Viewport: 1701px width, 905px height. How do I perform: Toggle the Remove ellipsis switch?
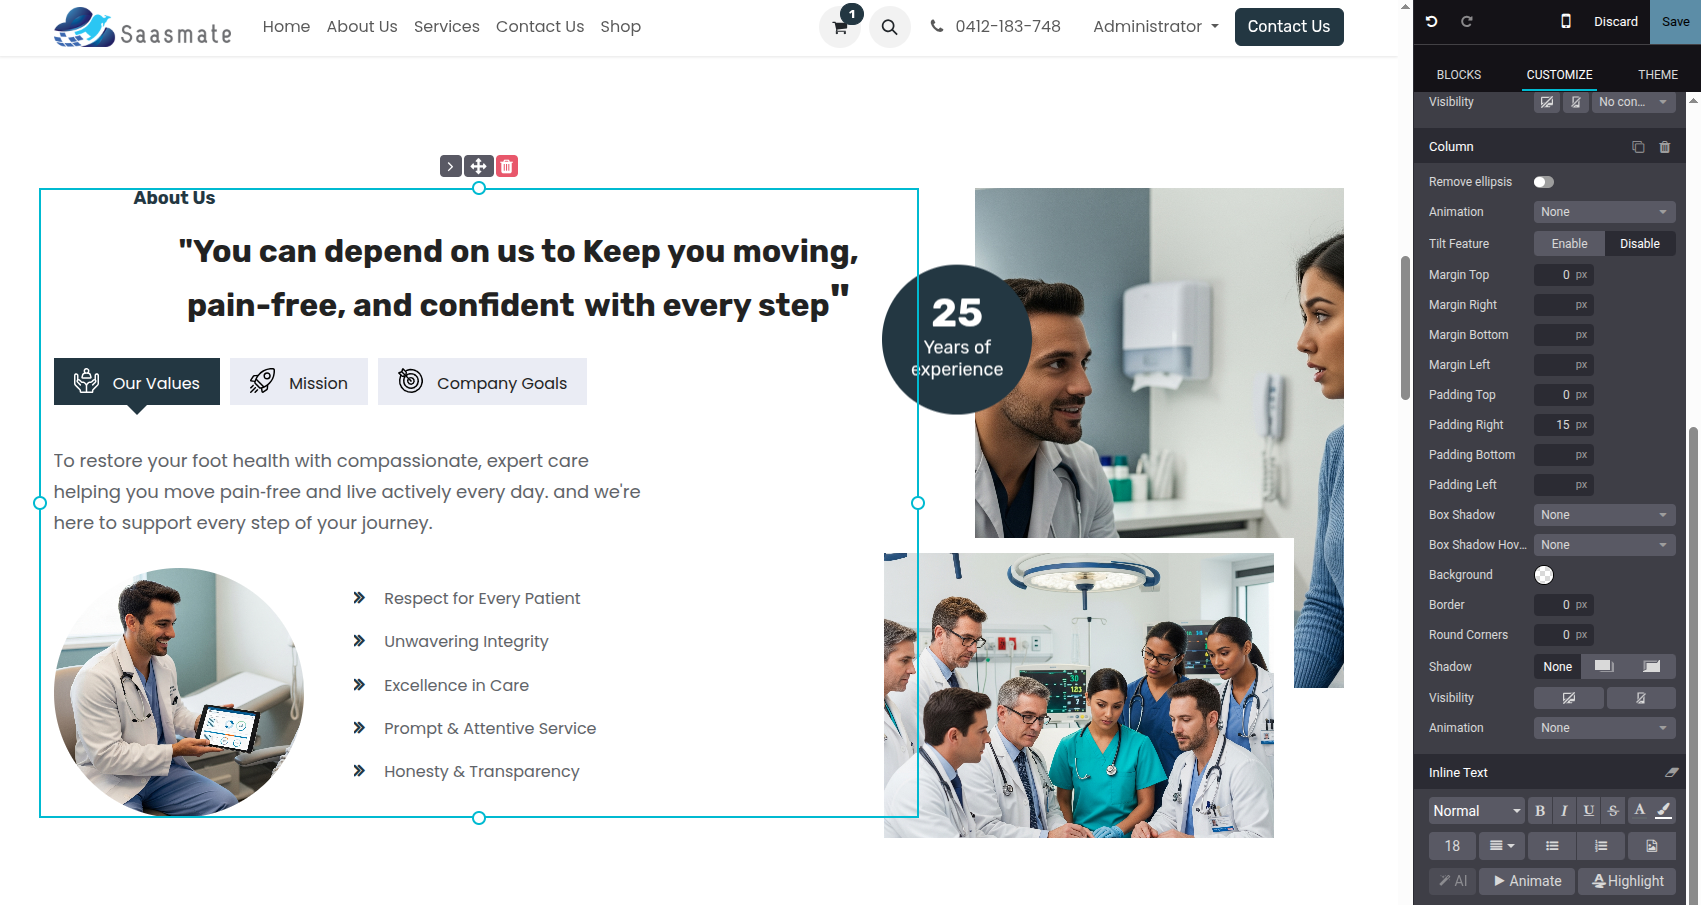[x=1544, y=182]
